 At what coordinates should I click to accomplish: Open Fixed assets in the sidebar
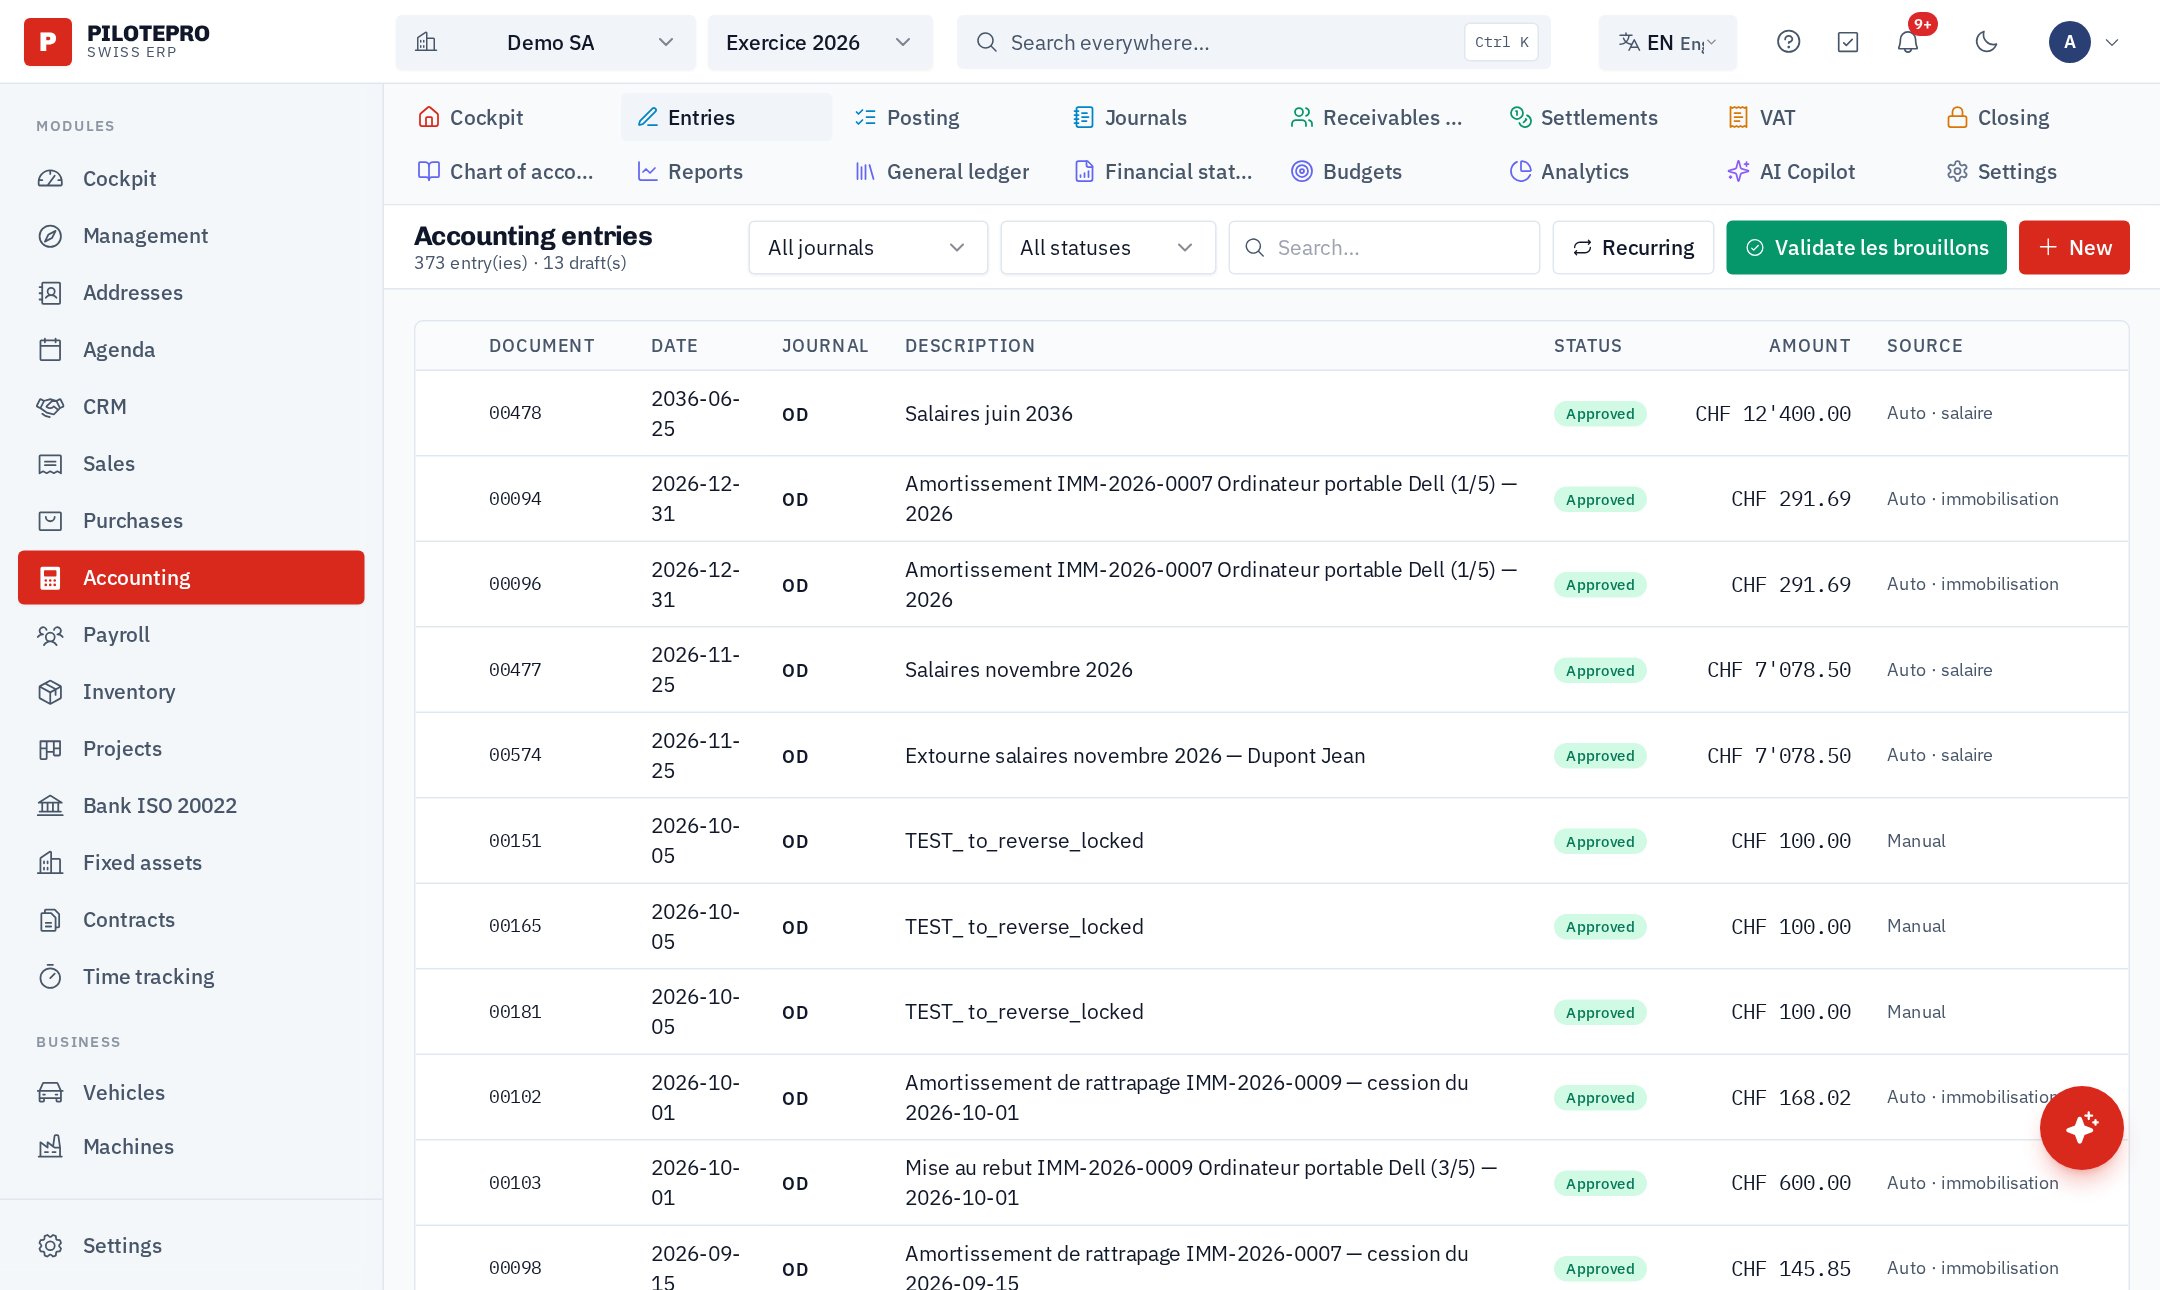[191, 862]
